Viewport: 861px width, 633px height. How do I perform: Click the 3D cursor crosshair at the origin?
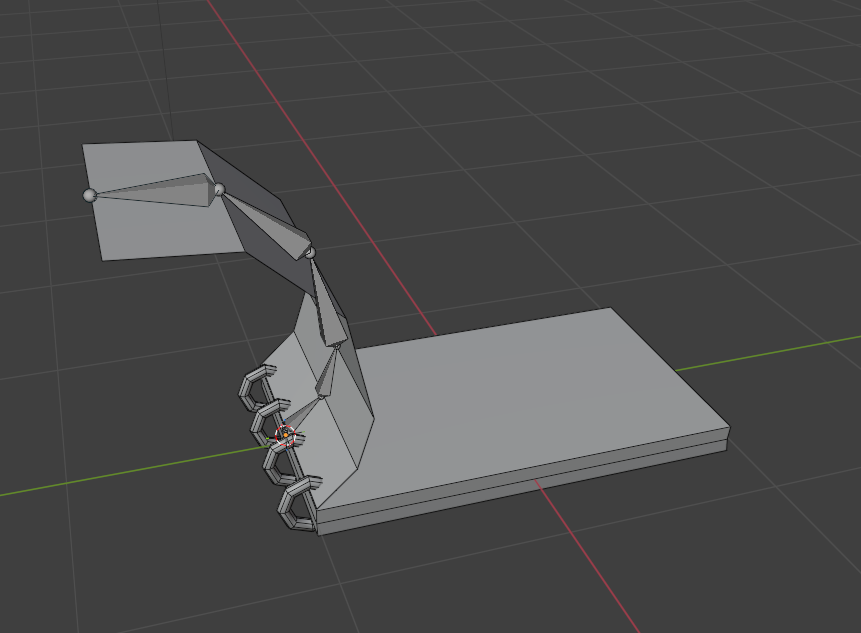286,435
